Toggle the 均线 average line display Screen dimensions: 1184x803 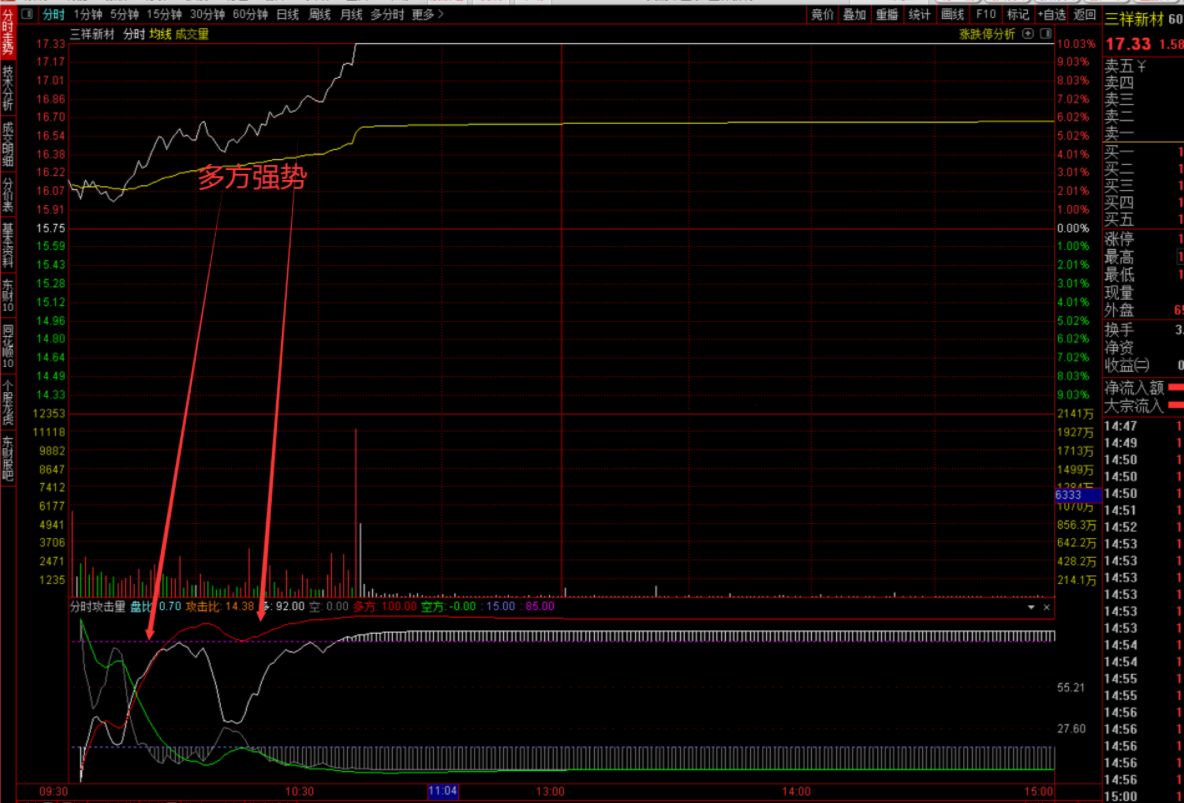click(160, 34)
